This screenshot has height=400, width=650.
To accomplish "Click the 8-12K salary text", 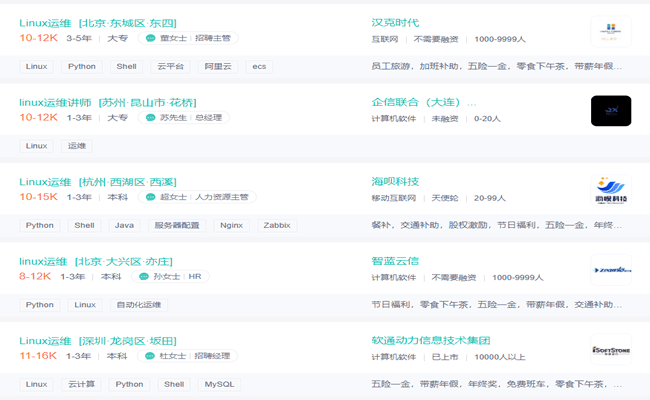I will (x=35, y=276).
